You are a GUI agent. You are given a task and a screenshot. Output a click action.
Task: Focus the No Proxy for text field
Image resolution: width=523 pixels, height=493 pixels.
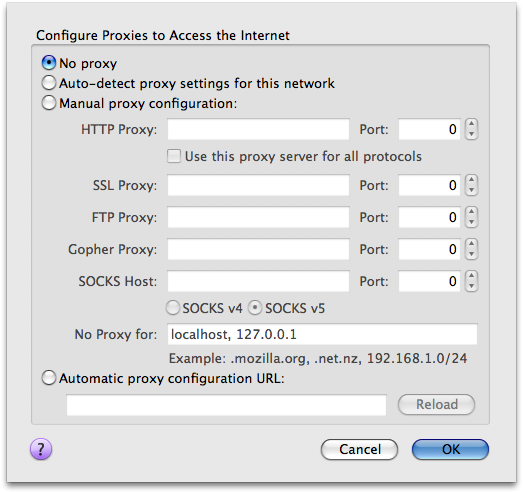(x=322, y=334)
